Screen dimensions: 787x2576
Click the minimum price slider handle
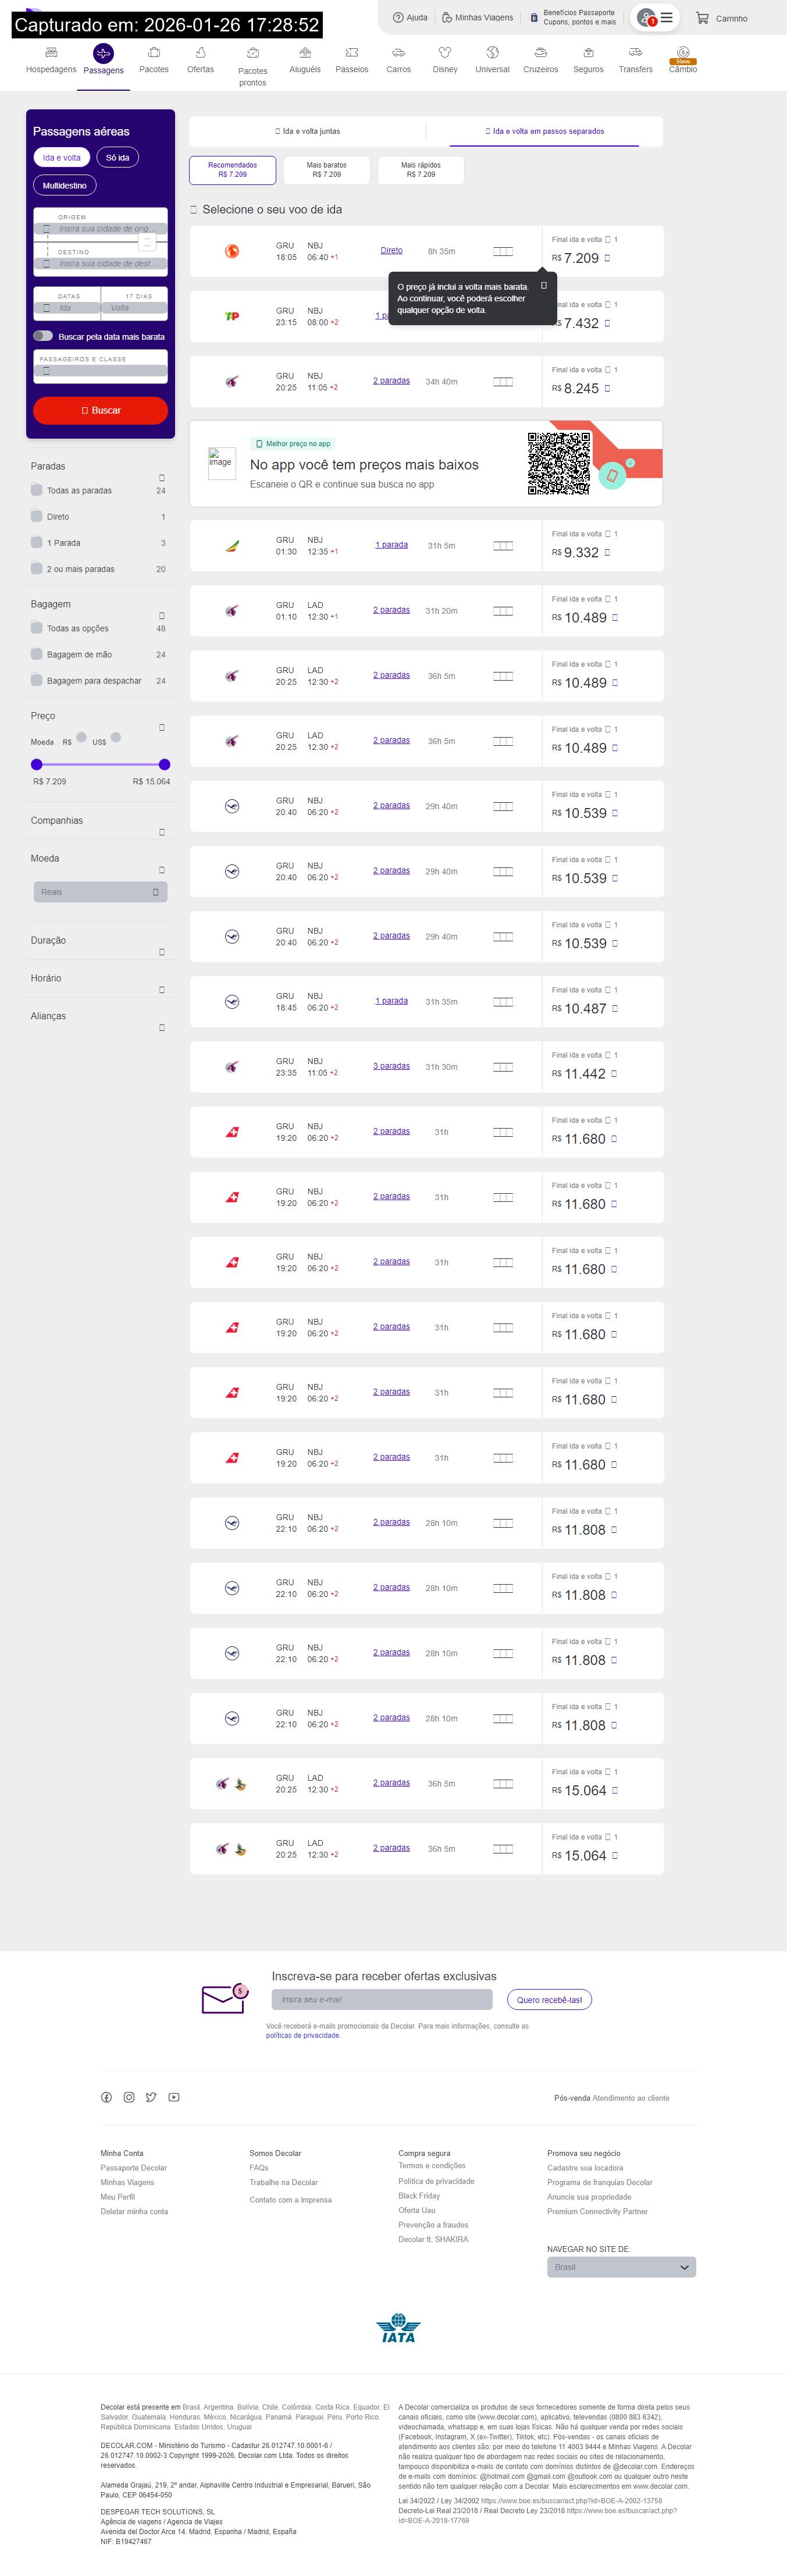tap(37, 764)
